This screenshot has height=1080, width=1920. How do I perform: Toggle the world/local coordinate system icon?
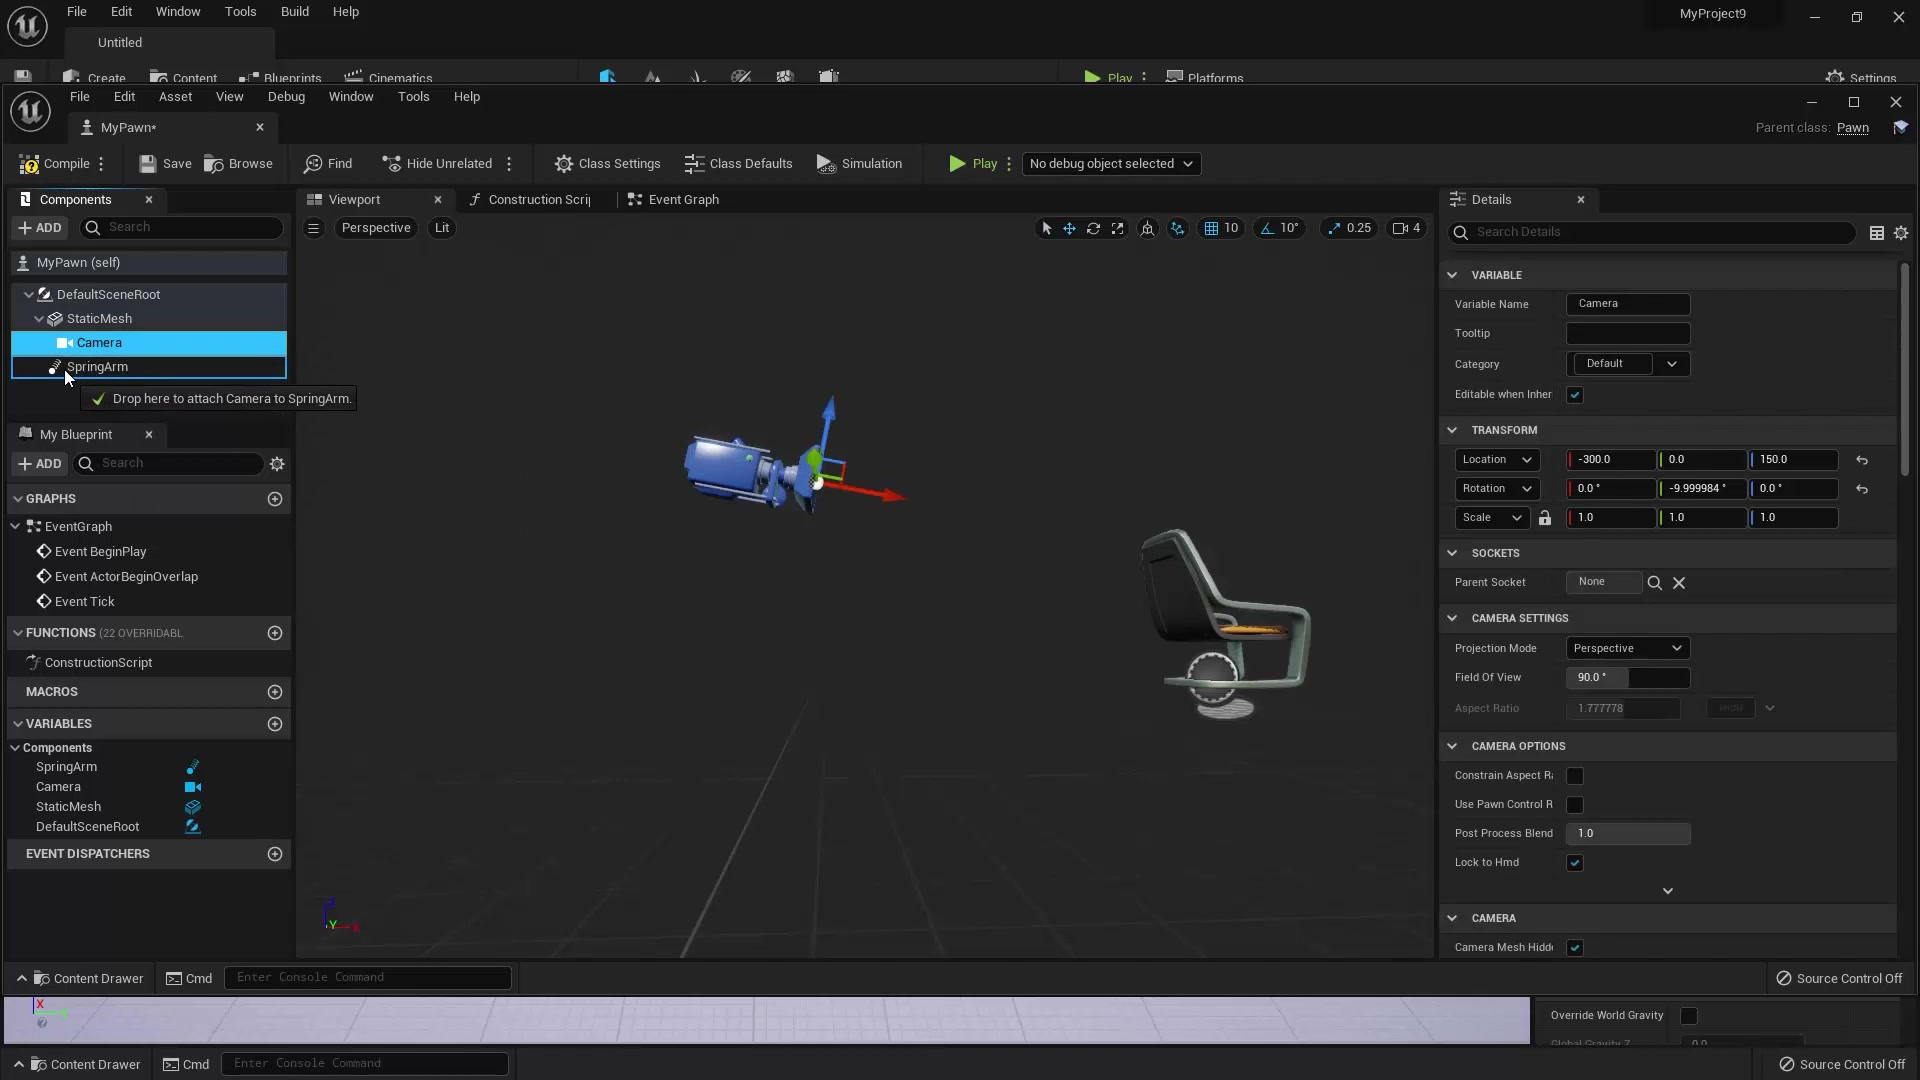pyautogui.click(x=1147, y=228)
